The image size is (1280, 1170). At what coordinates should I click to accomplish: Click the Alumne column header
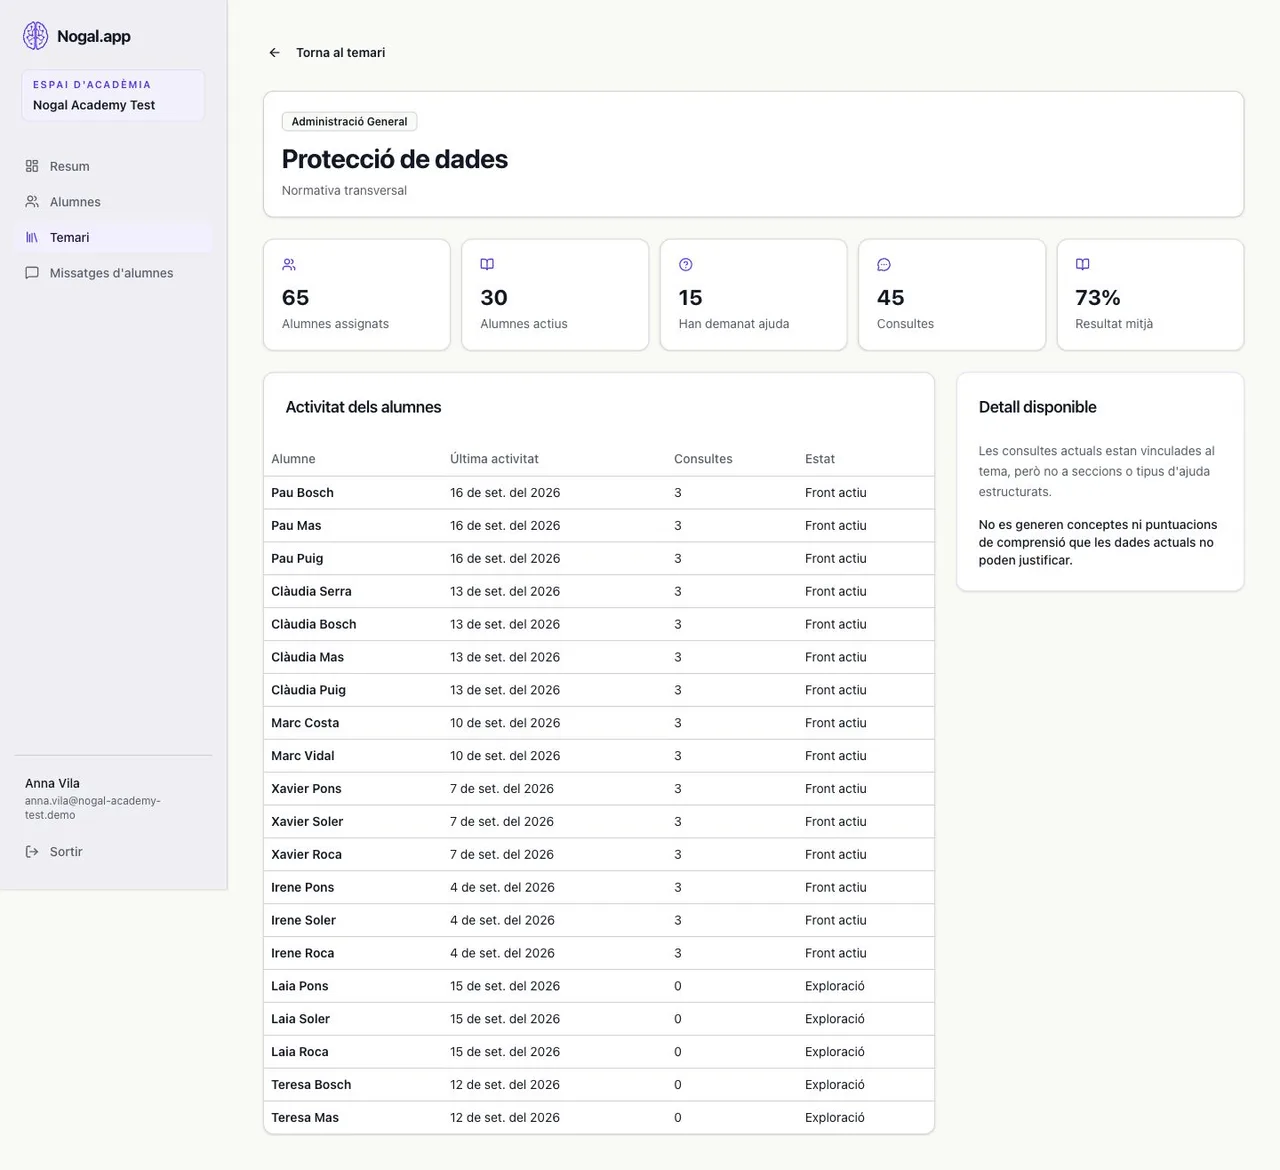point(293,459)
